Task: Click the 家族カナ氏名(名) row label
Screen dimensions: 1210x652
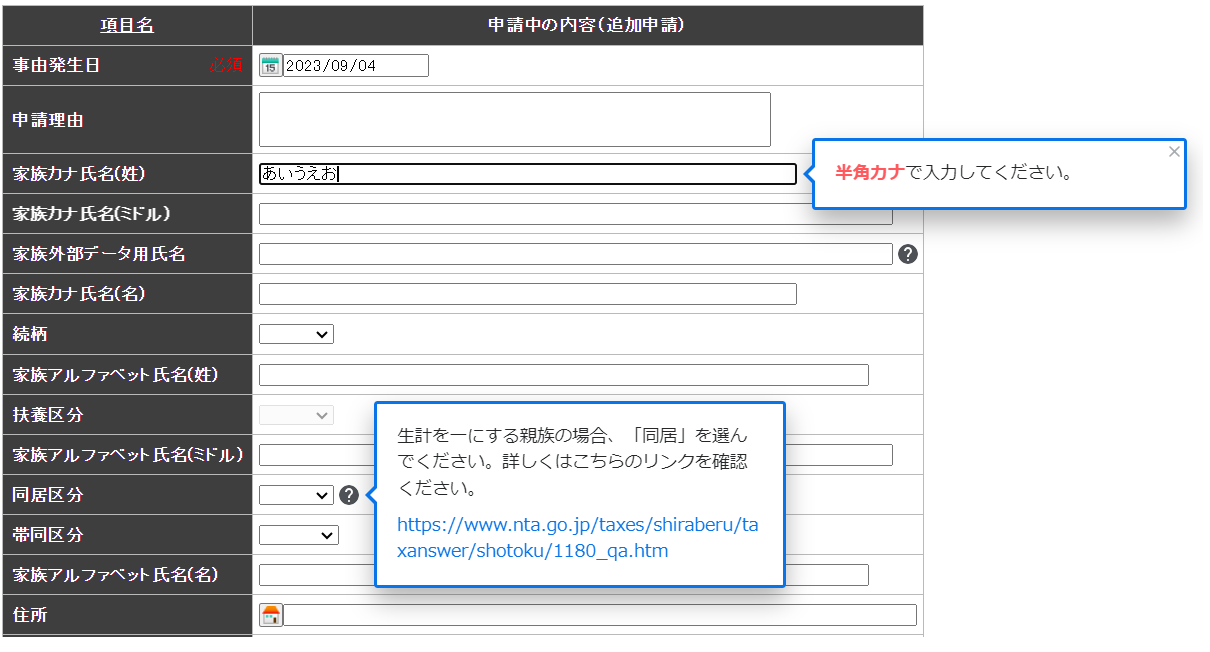Action: tap(79, 294)
